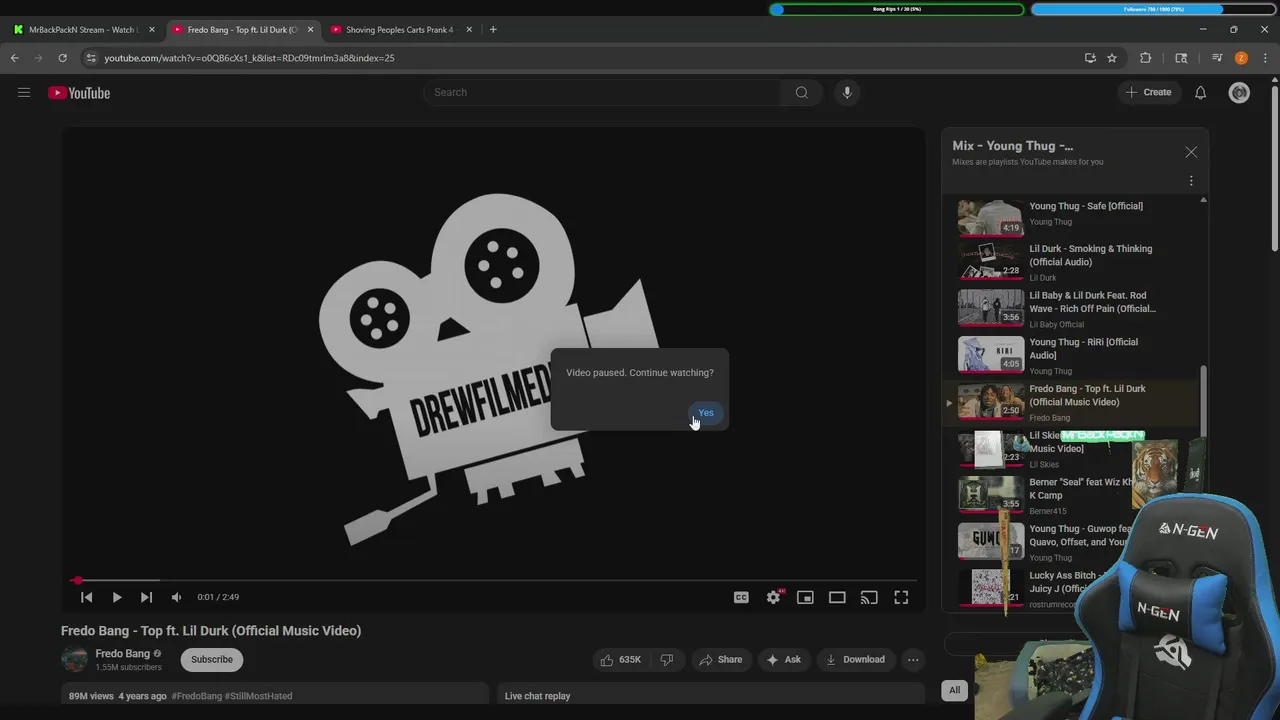Click Yes to continue watching
Viewport: 1280px width, 720px height.
click(x=706, y=413)
